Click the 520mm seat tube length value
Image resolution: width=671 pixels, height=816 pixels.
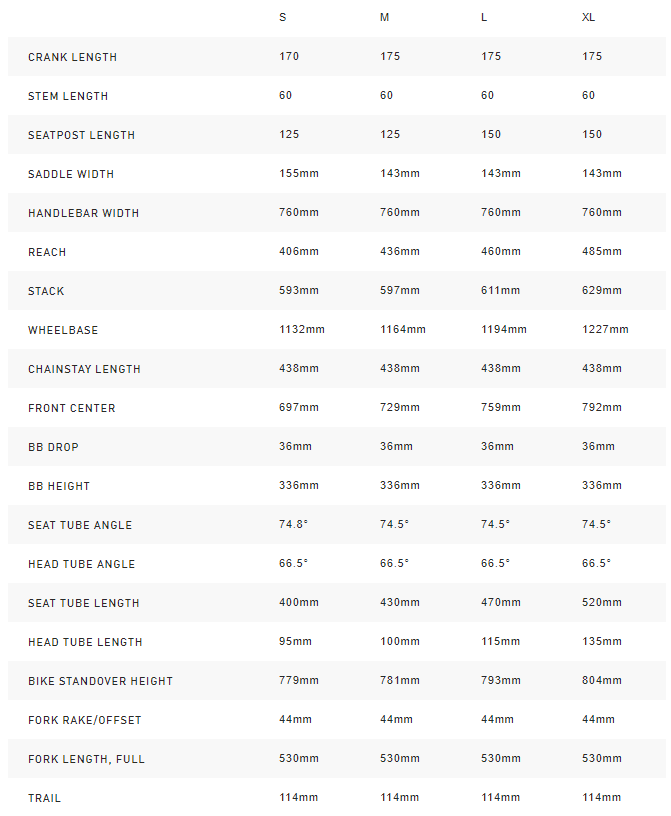602,603
